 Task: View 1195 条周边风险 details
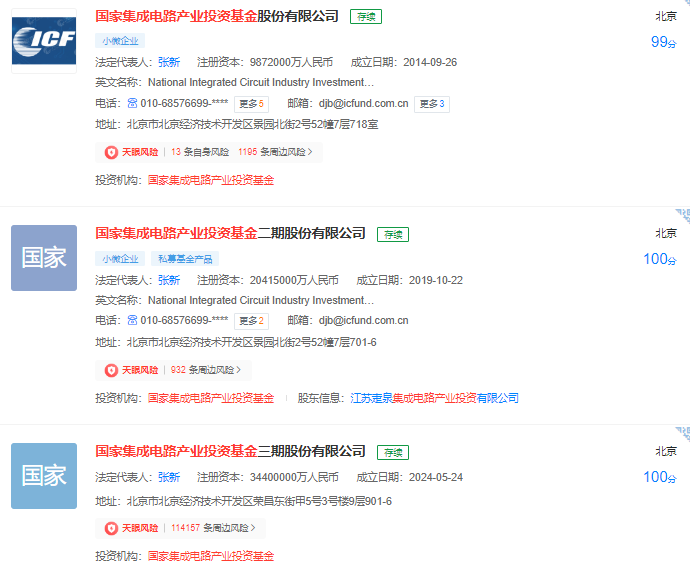(x=275, y=152)
